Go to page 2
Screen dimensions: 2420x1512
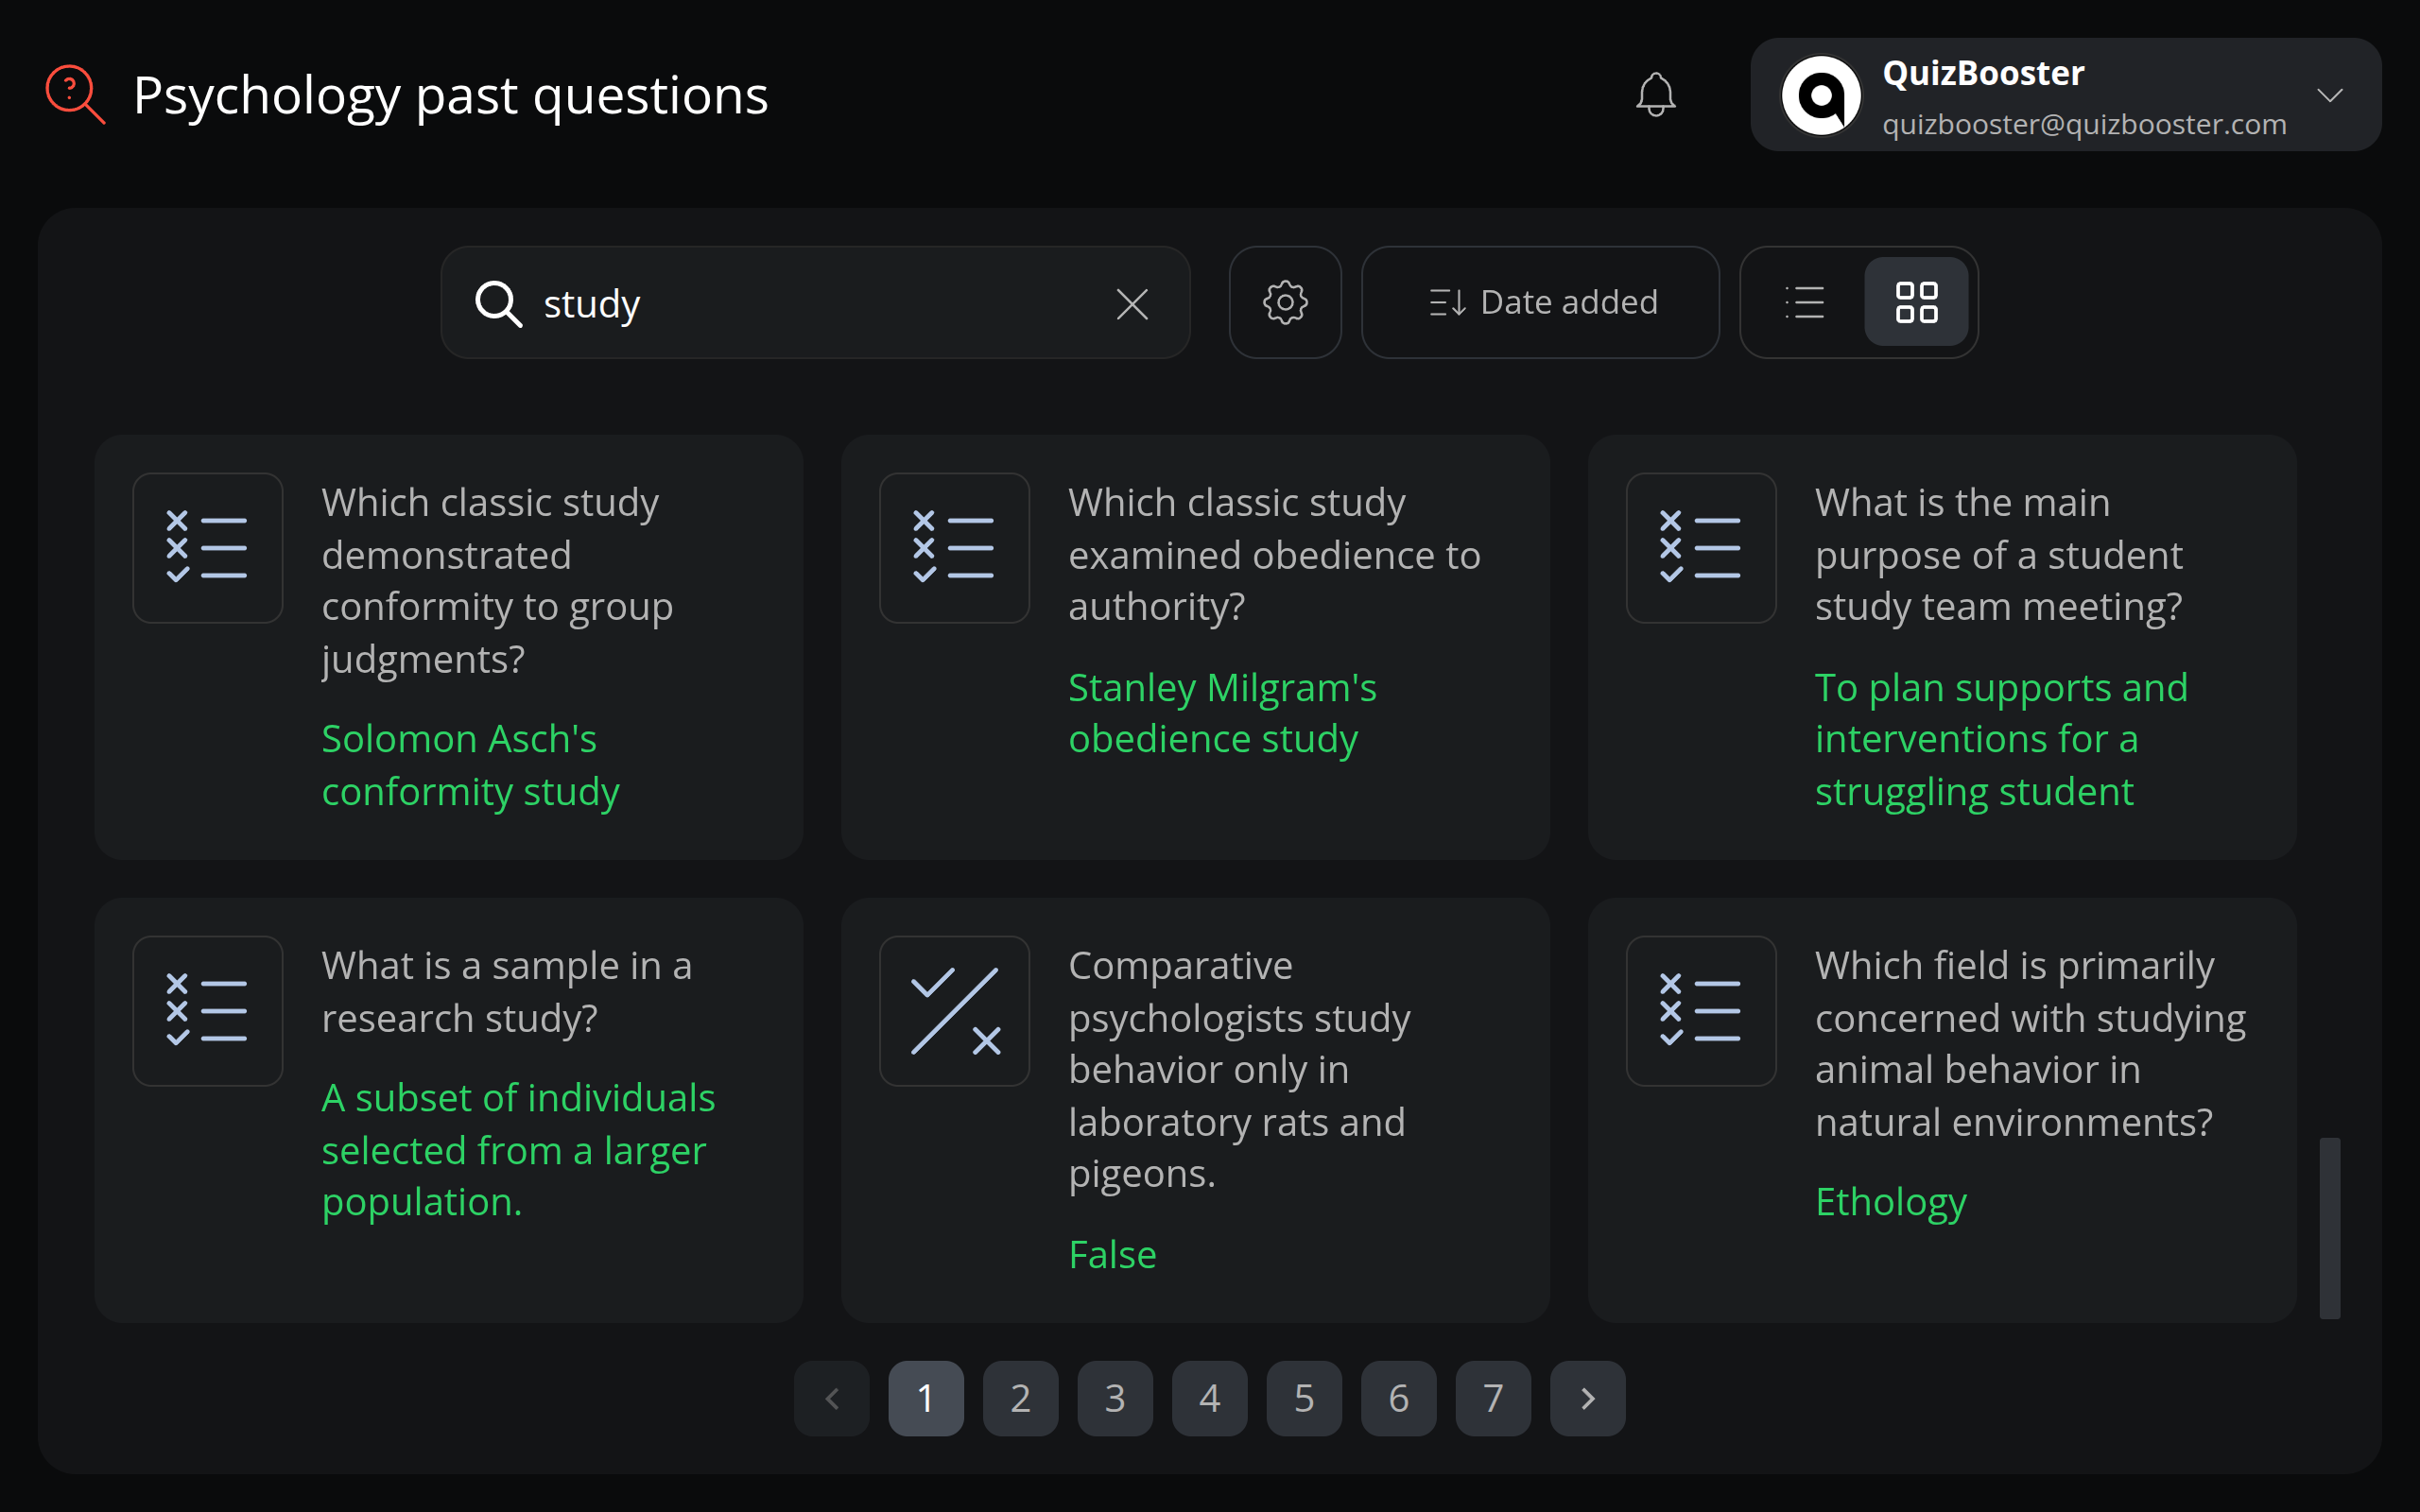[1021, 1398]
